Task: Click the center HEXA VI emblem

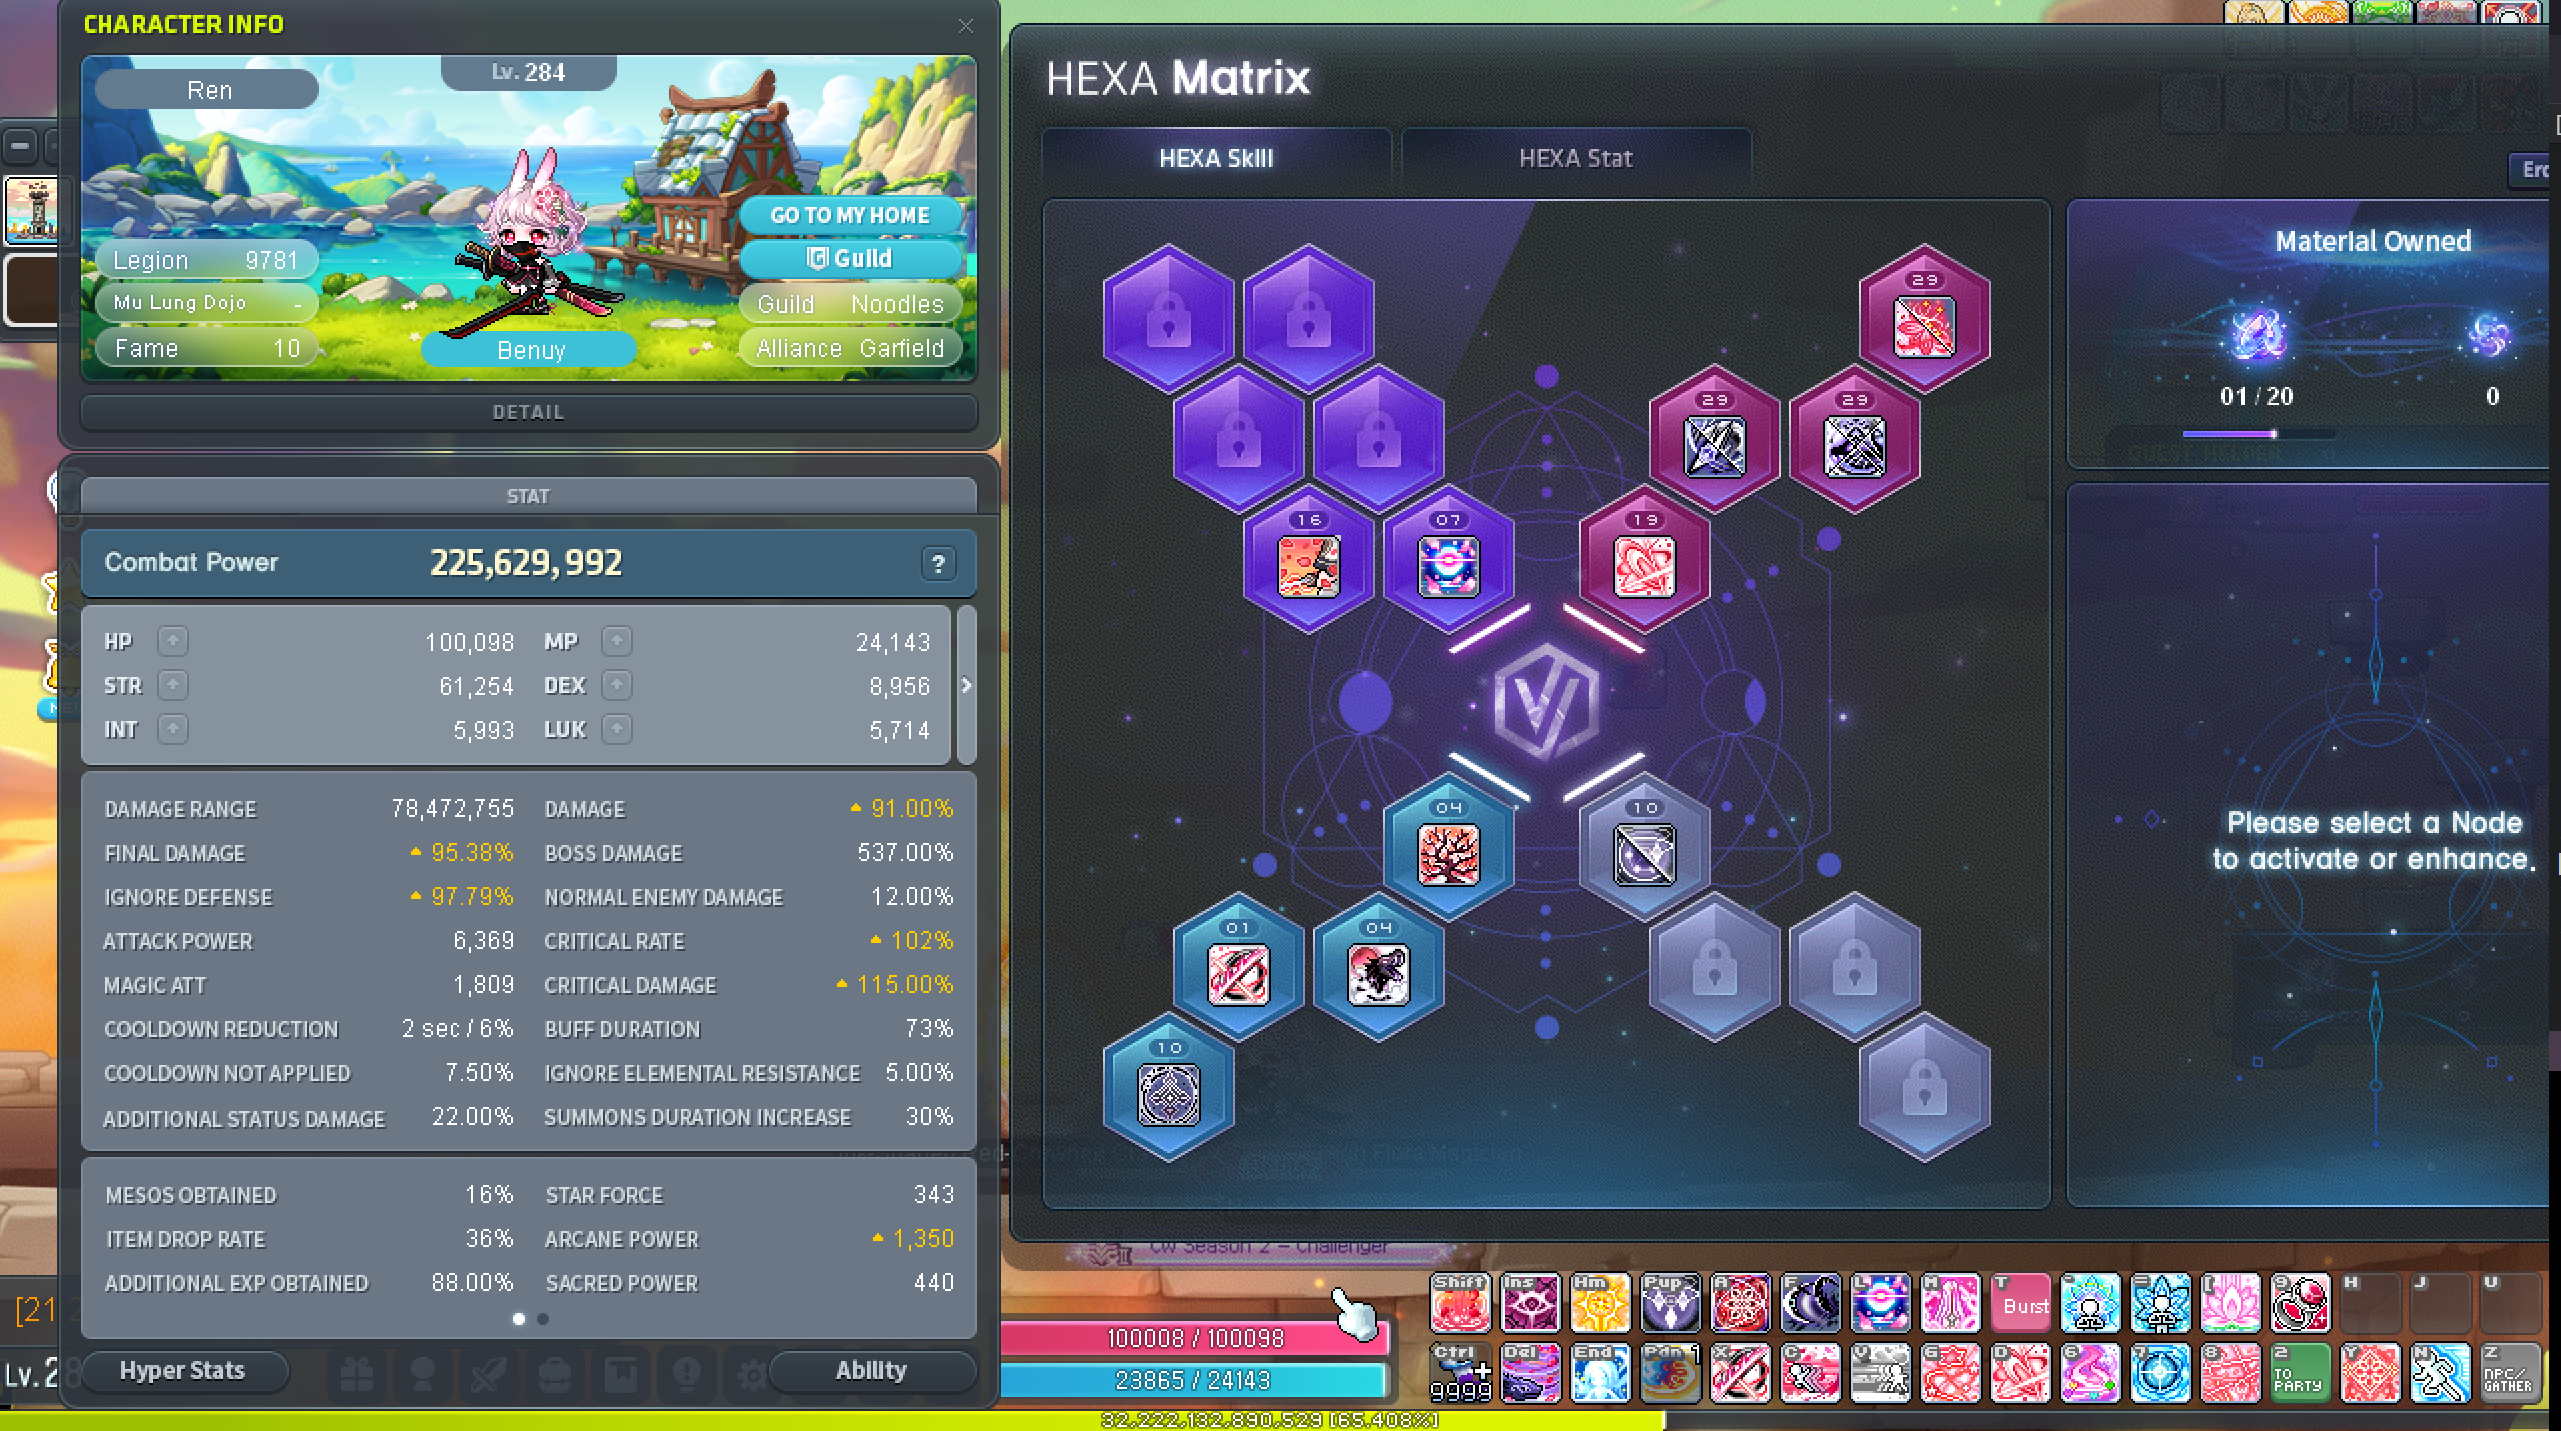Action: coord(1546,702)
